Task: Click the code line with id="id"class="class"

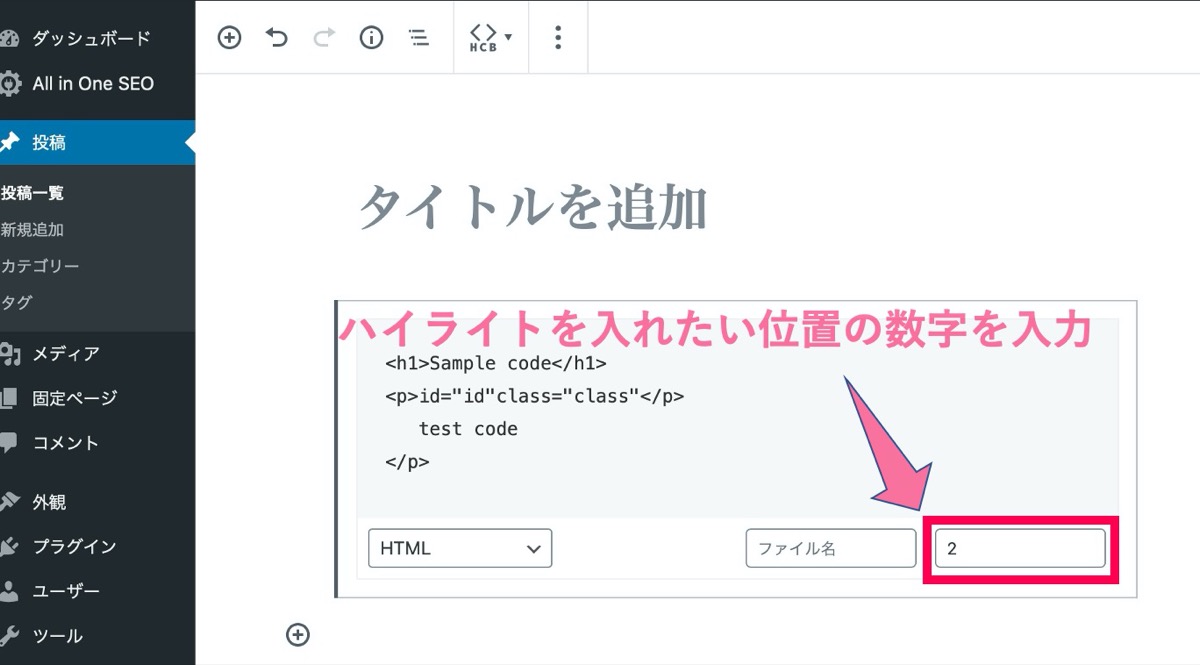Action: coord(534,396)
